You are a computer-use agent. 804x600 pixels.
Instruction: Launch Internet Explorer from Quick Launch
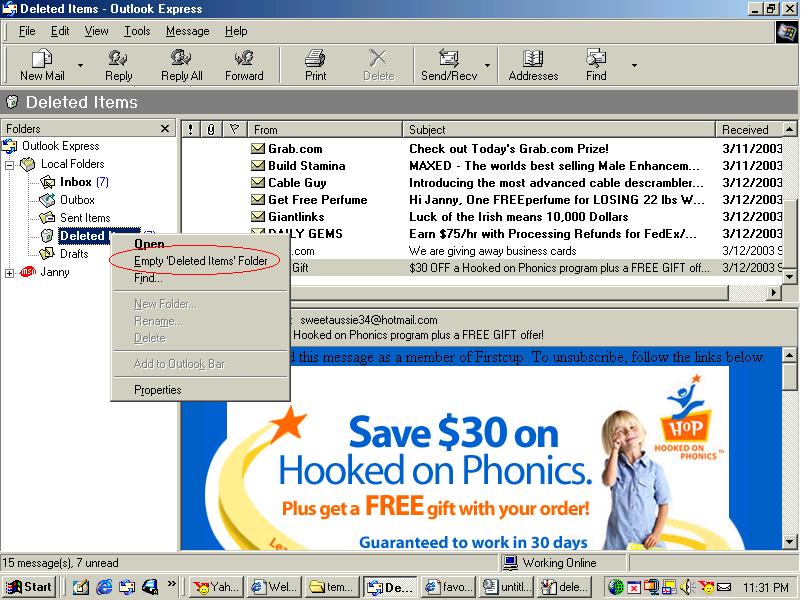(104, 587)
